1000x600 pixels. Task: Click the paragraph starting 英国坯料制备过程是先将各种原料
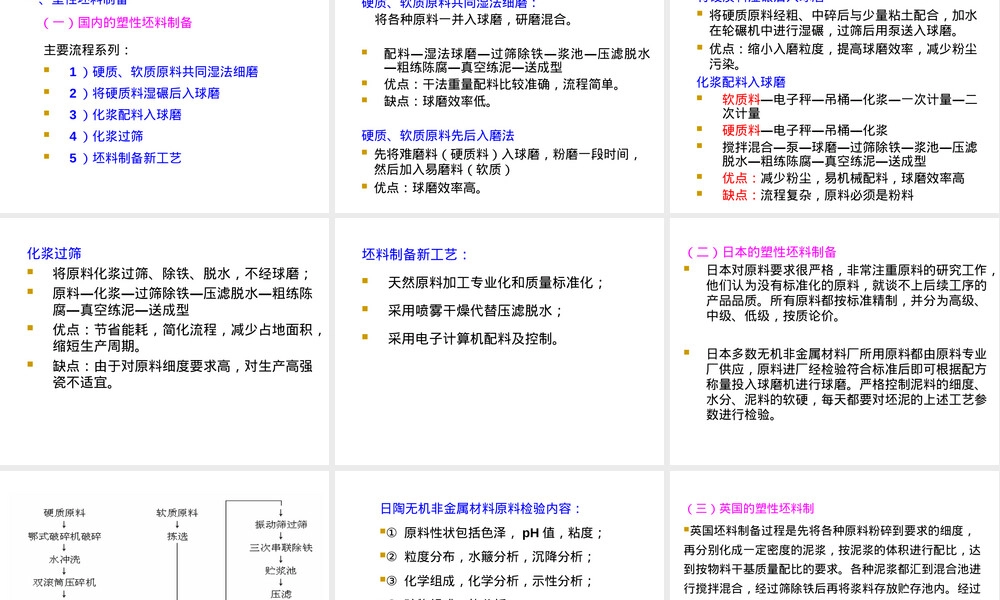click(832, 561)
